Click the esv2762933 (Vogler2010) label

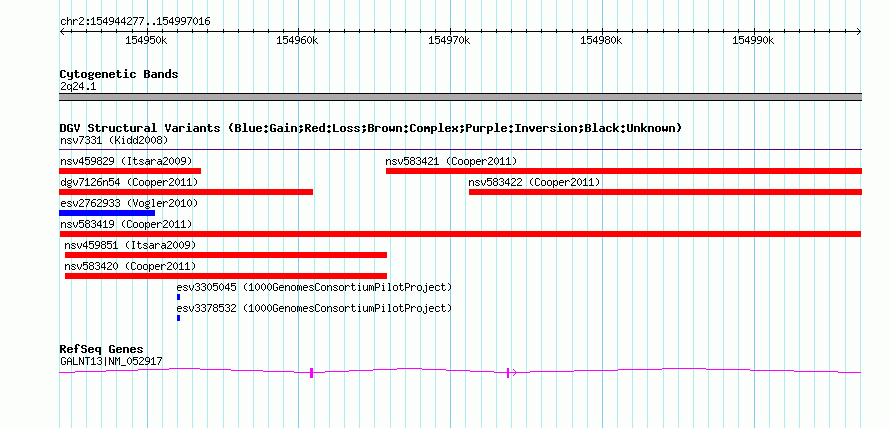(129, 203)
